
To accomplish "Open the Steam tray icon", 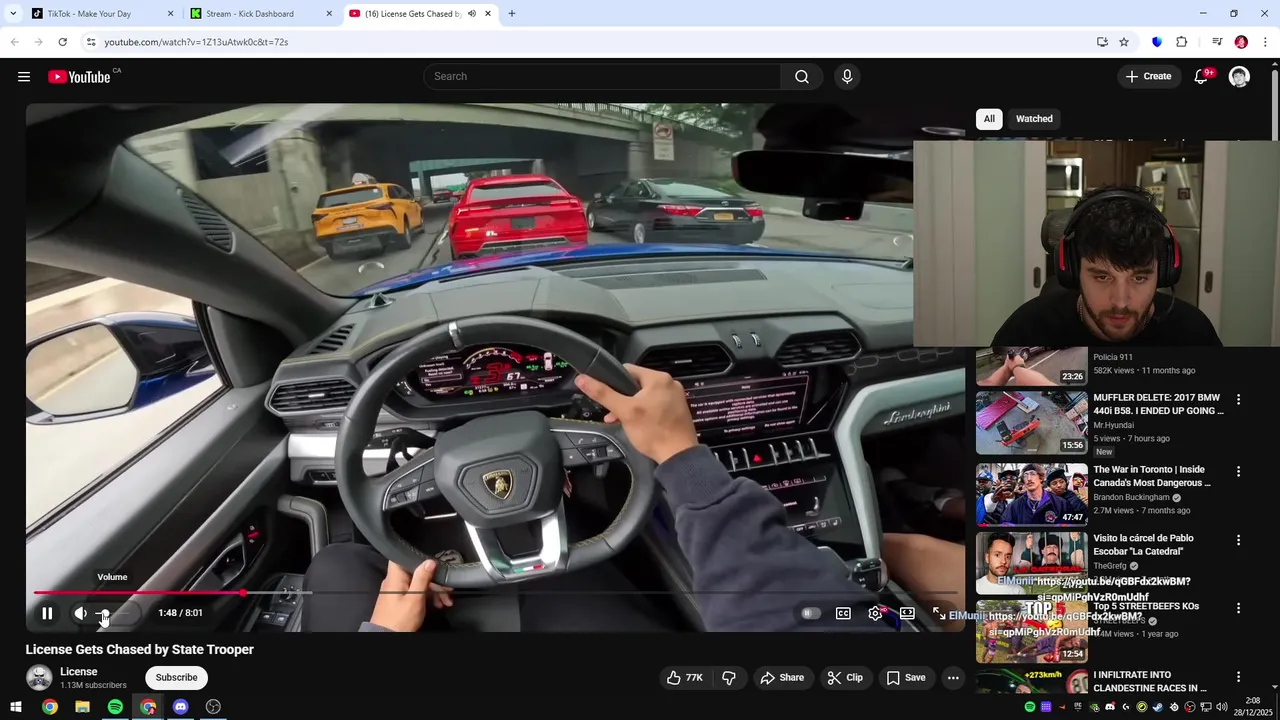I will (x=1157, y=707).
